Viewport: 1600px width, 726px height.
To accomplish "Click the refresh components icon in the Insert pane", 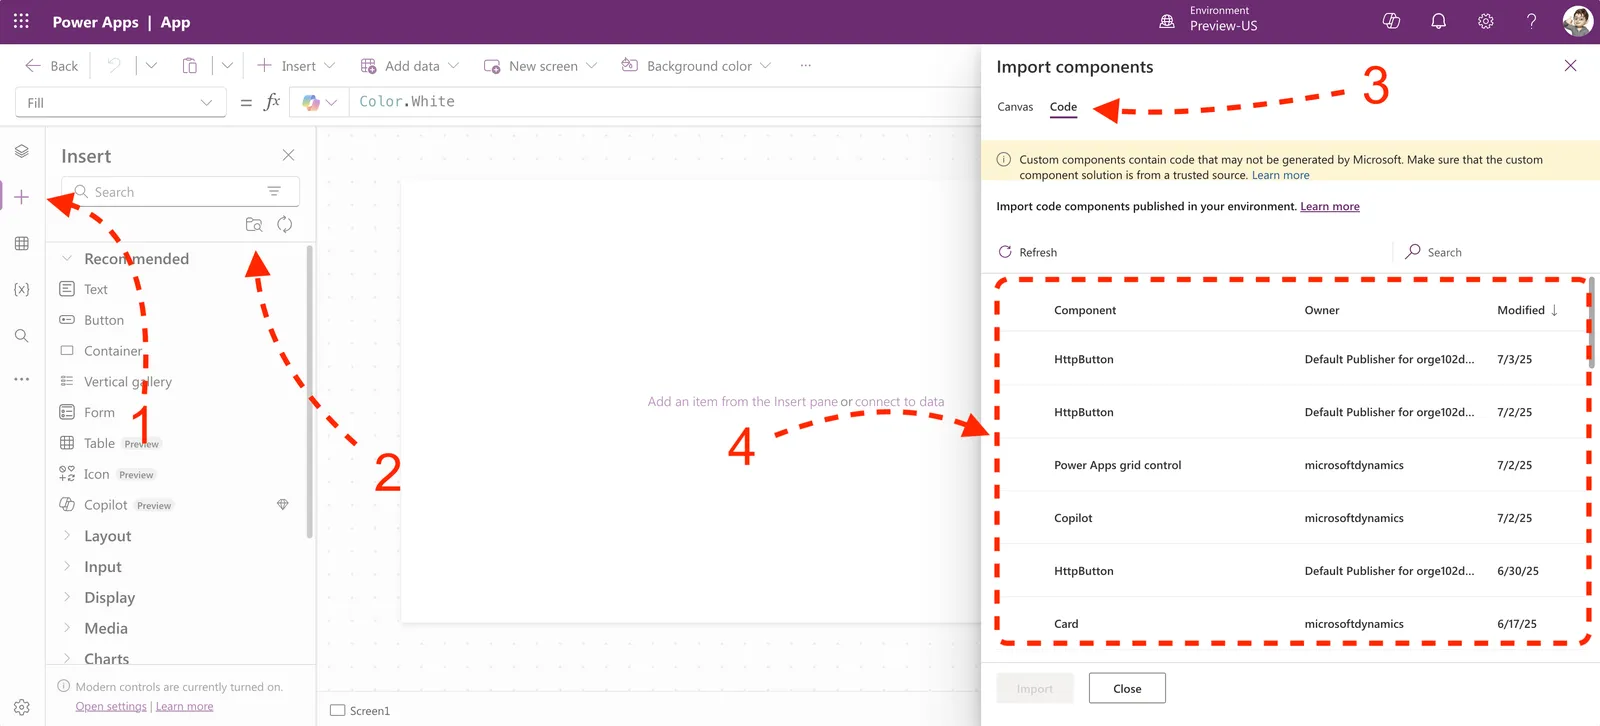I will point(285,224).
